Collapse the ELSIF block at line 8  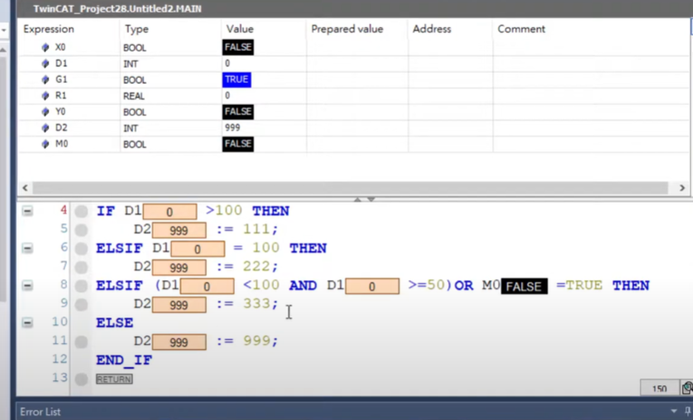coord(27,285)
